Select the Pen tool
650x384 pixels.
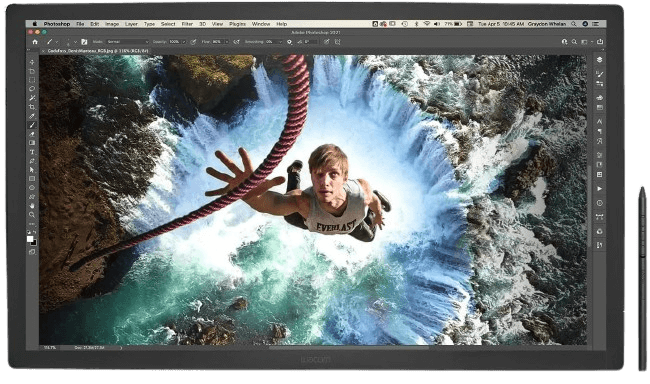pyautogui.click(x=32, y=161)
